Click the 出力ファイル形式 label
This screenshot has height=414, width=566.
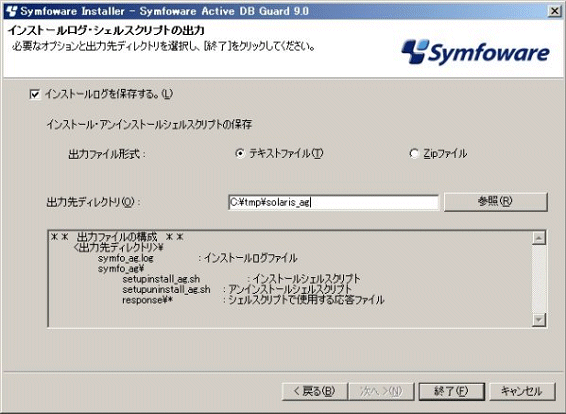click(x=106, y=154)
